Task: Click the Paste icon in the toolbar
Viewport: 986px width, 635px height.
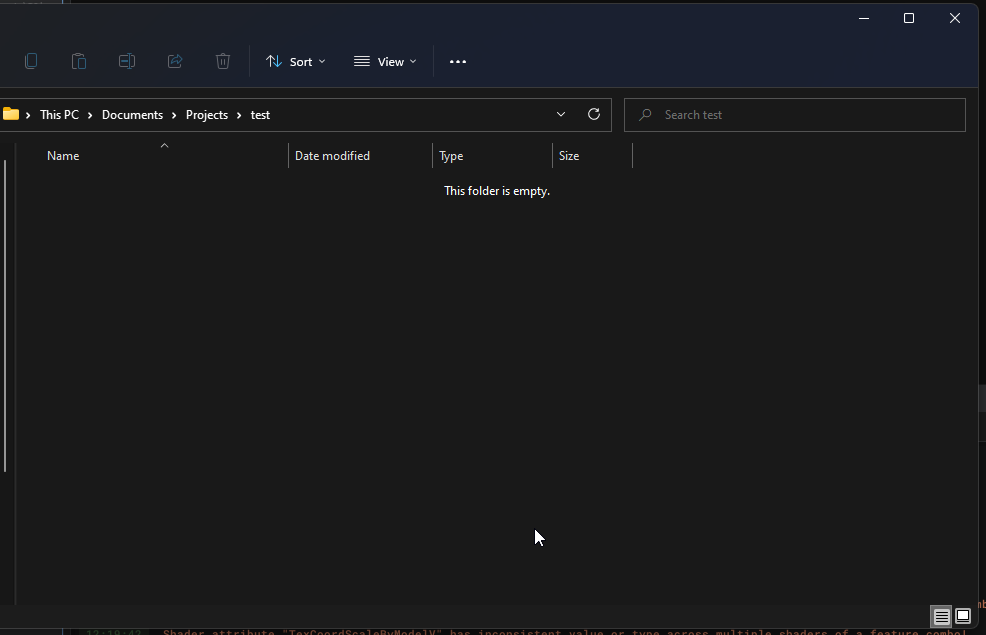Action: click(x=79, y=61)
